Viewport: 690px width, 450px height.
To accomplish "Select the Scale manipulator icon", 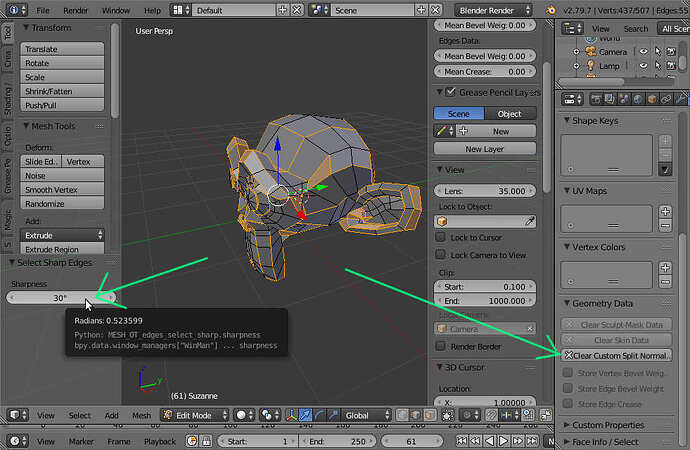I will pyautogui.click(x=334, y=415).
